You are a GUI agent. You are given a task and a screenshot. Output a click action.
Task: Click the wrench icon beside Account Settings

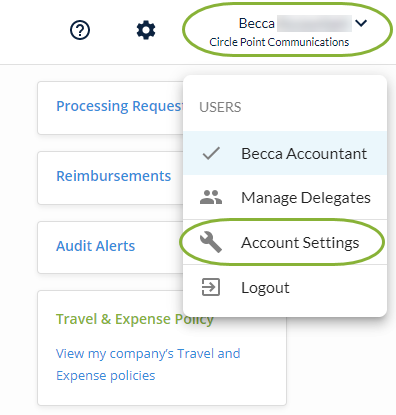coord(211,242)
